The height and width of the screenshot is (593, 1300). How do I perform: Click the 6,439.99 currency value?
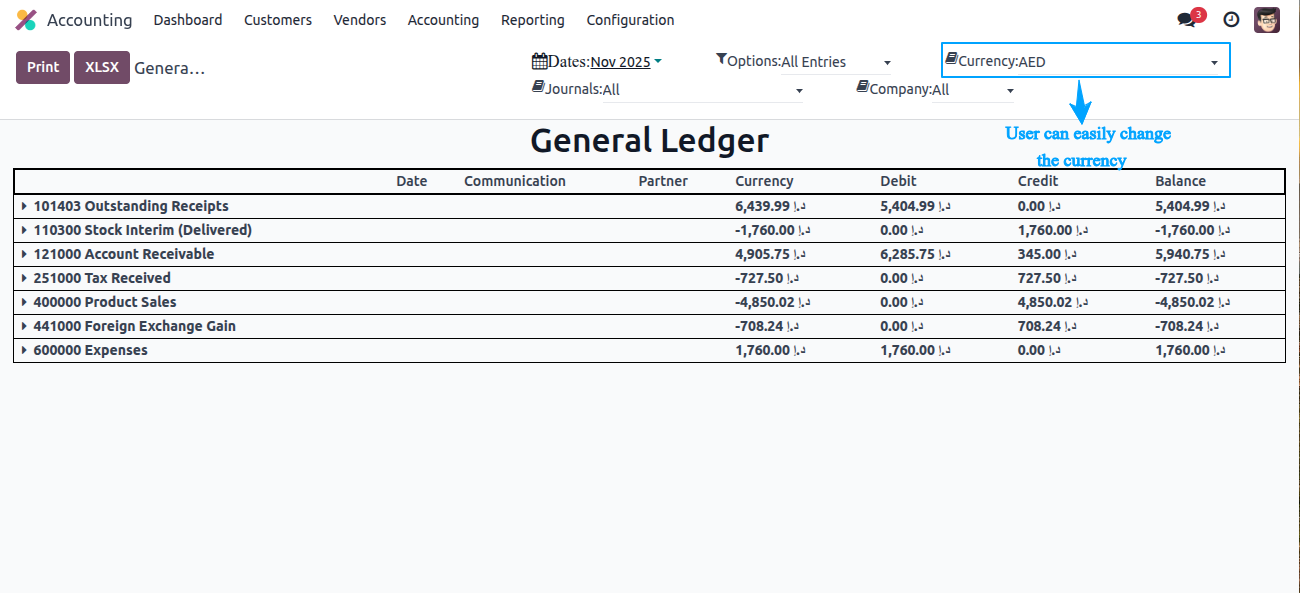coord(770,206)
